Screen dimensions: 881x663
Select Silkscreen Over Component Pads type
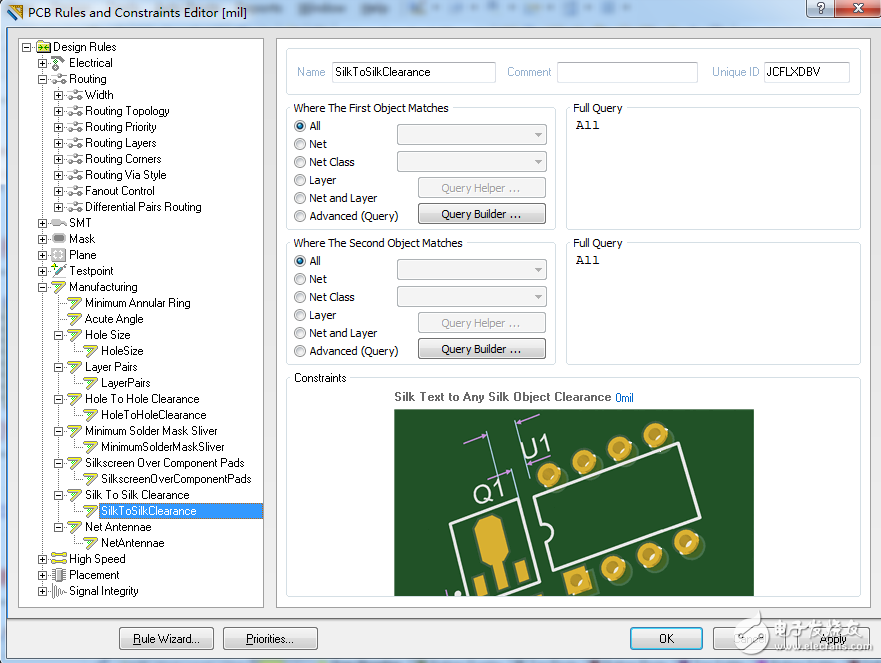165,463
